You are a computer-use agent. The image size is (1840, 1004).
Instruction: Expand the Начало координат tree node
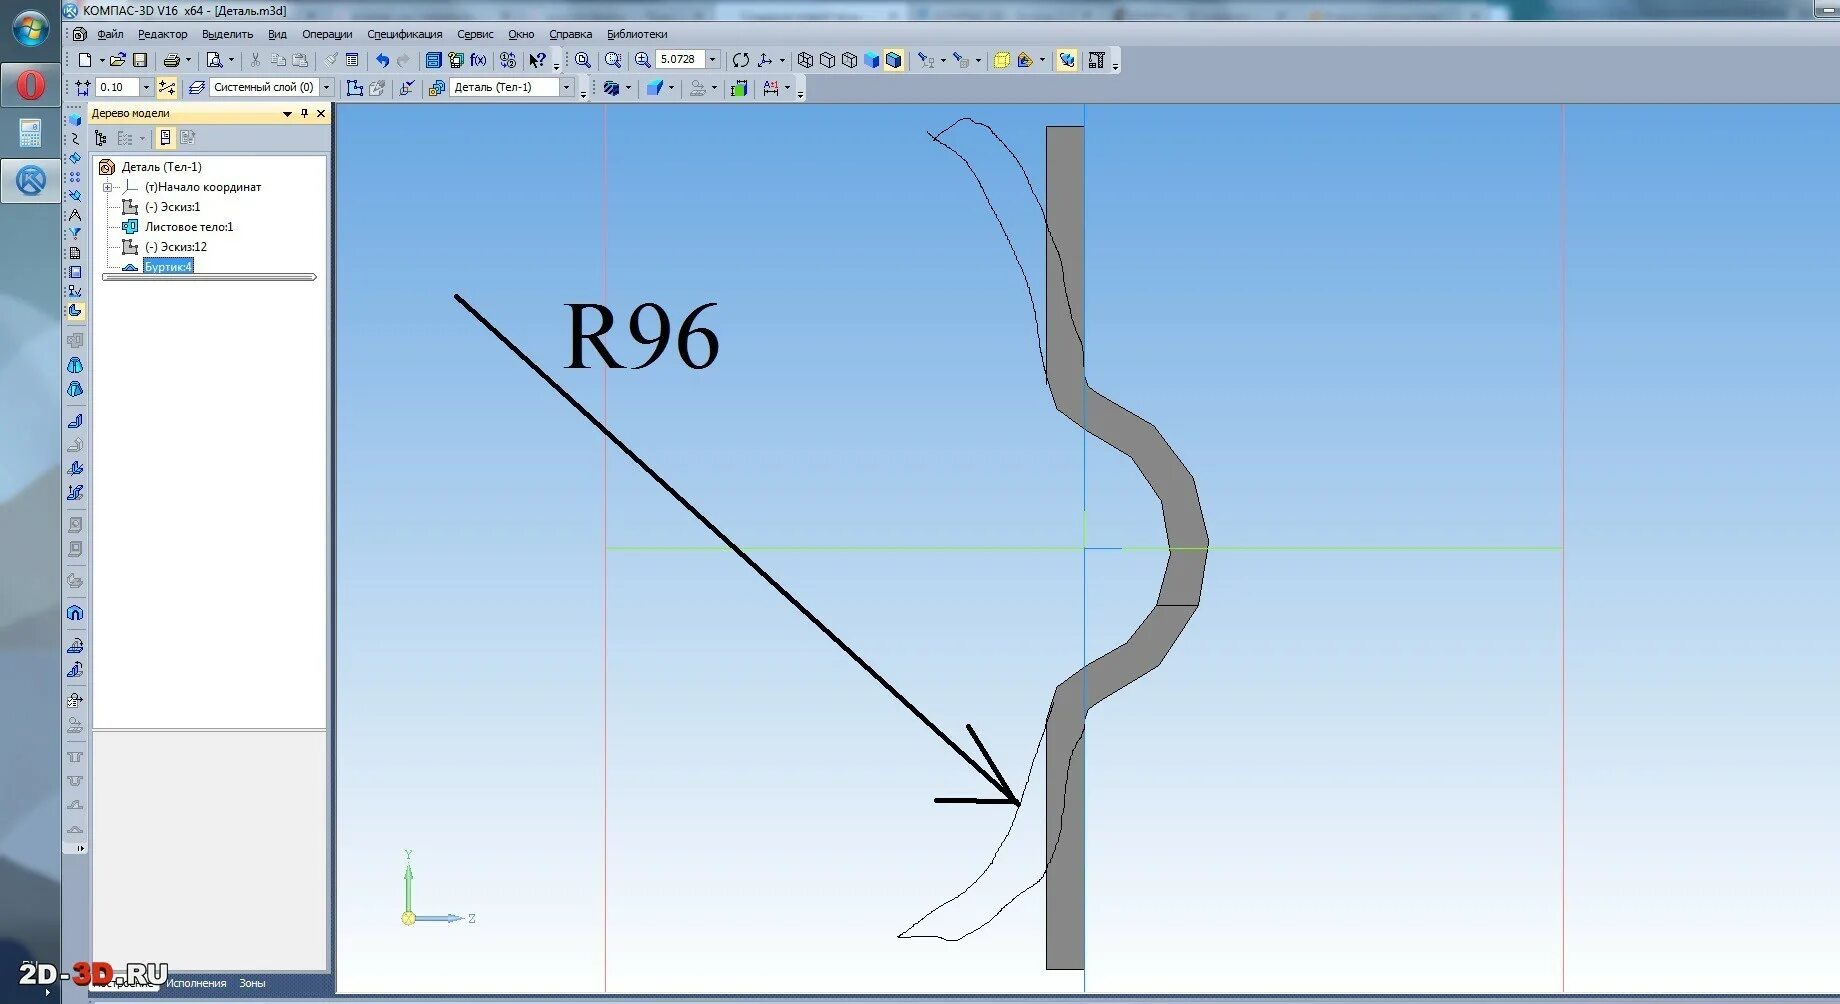[x=108, y=187]
